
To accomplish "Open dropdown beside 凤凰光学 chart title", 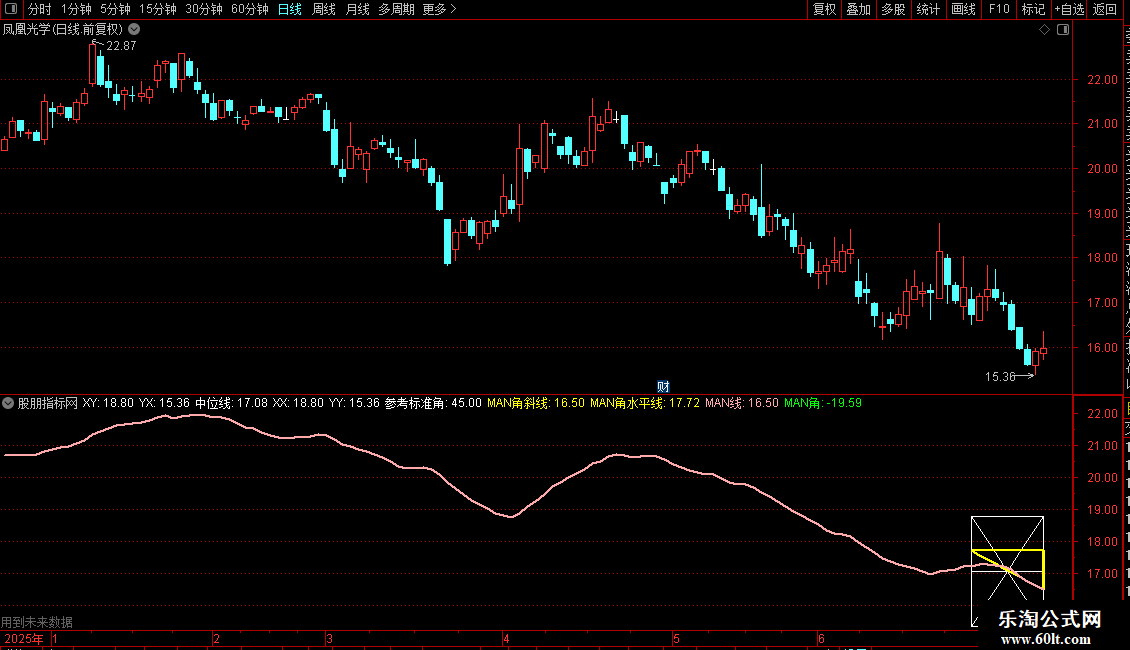I will [134, 30].
